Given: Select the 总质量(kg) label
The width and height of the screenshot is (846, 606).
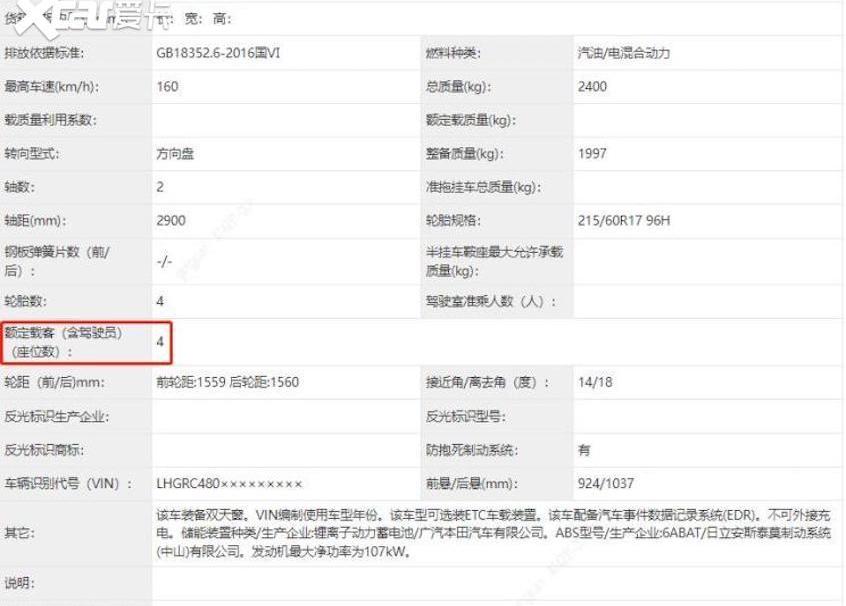Looking at the screenshot, I should (x=458, y=86).
